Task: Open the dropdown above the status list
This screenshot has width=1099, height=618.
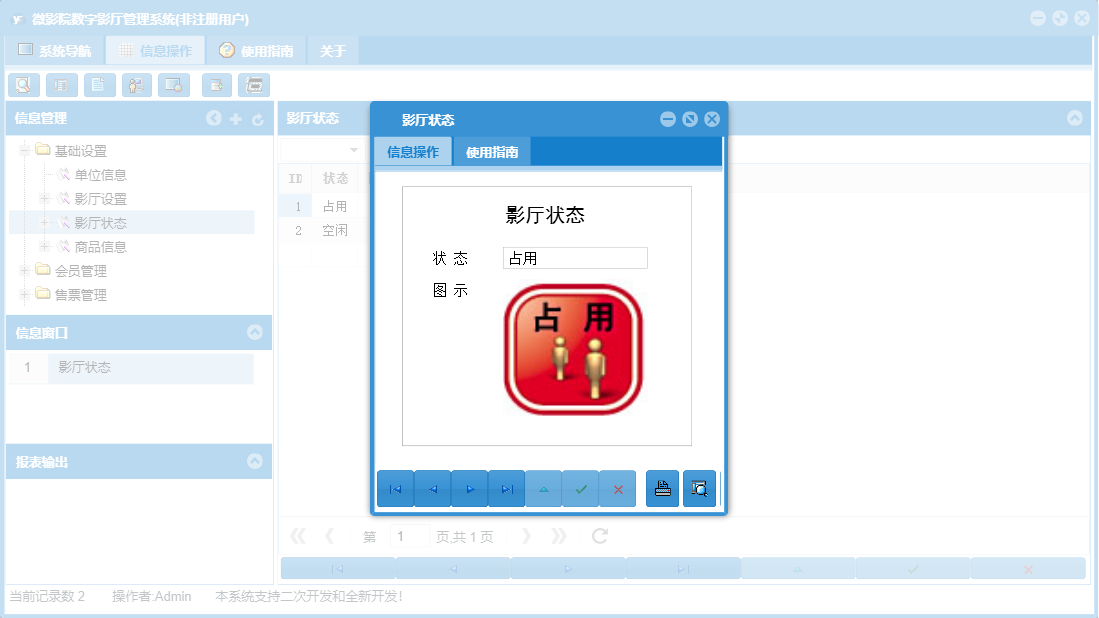Action: (351, 149)
